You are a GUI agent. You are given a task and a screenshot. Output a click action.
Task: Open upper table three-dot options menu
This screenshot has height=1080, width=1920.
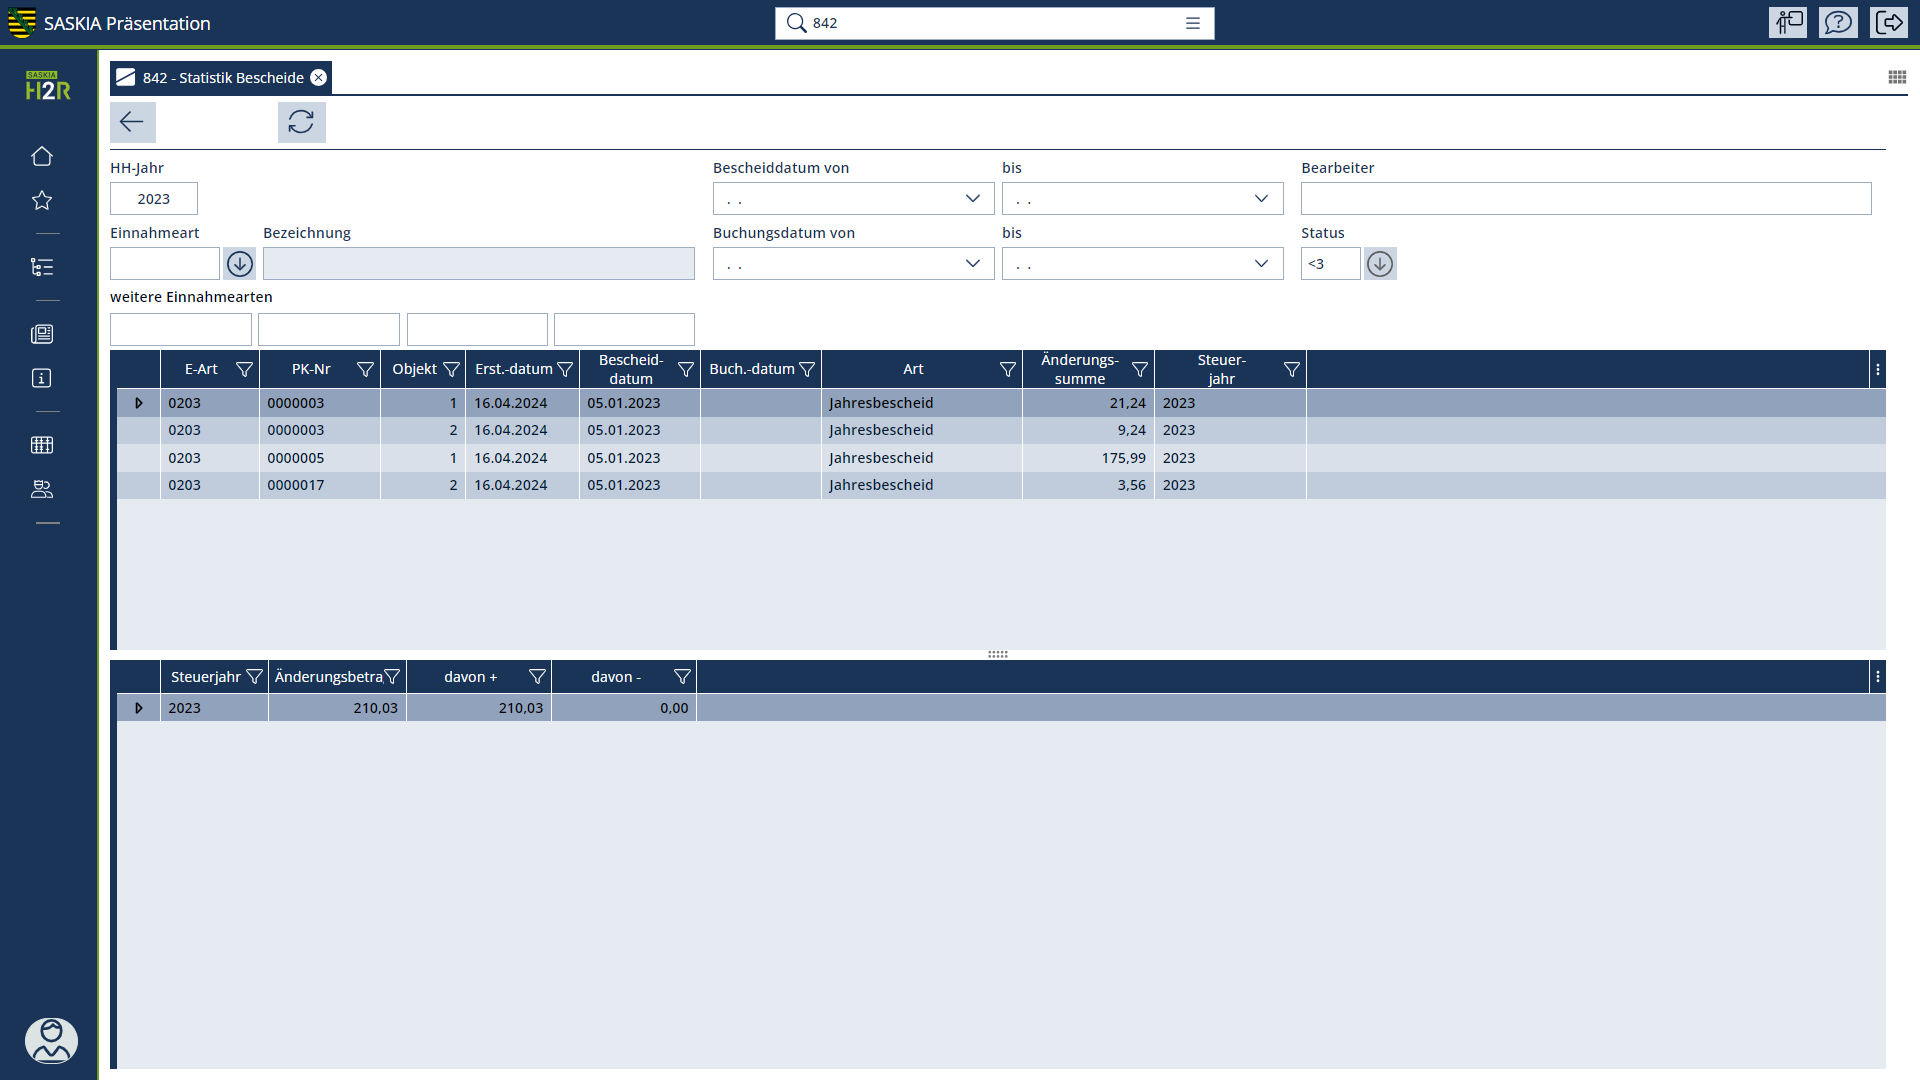click(1878, 370)
